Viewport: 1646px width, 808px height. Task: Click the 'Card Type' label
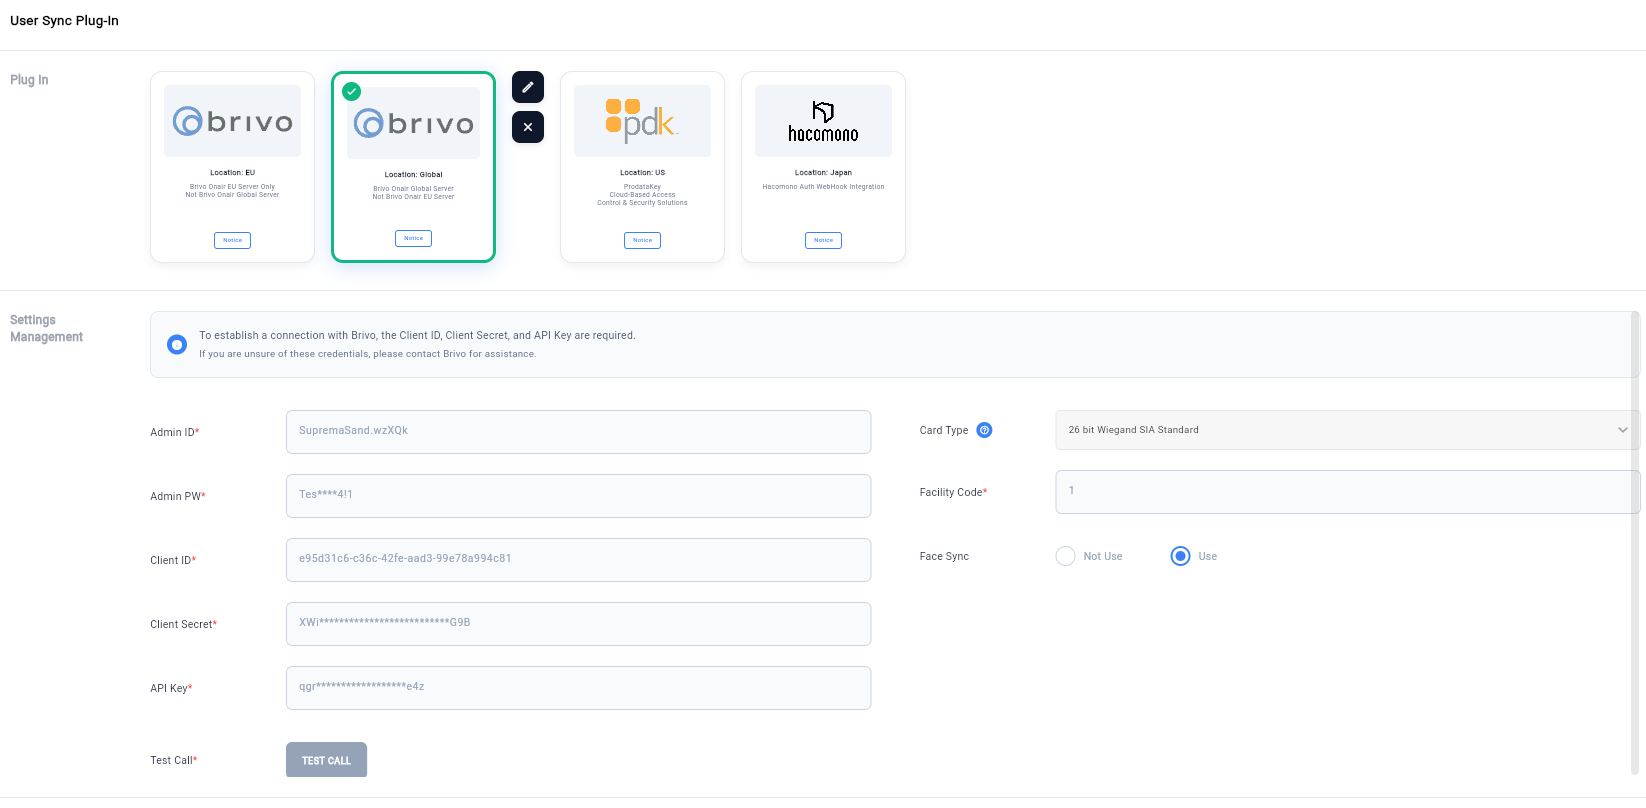tap(944, 430)
